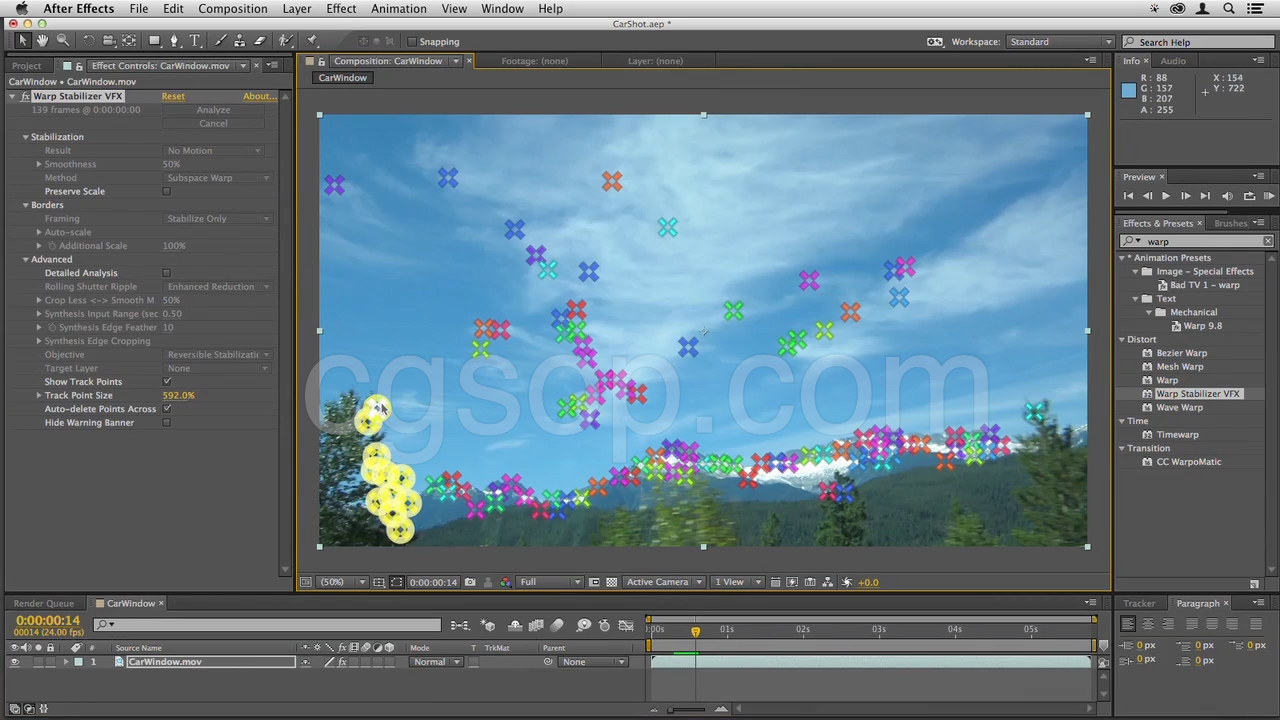
Task: Toggle the transparency grid button
Action: coord(611,582)
